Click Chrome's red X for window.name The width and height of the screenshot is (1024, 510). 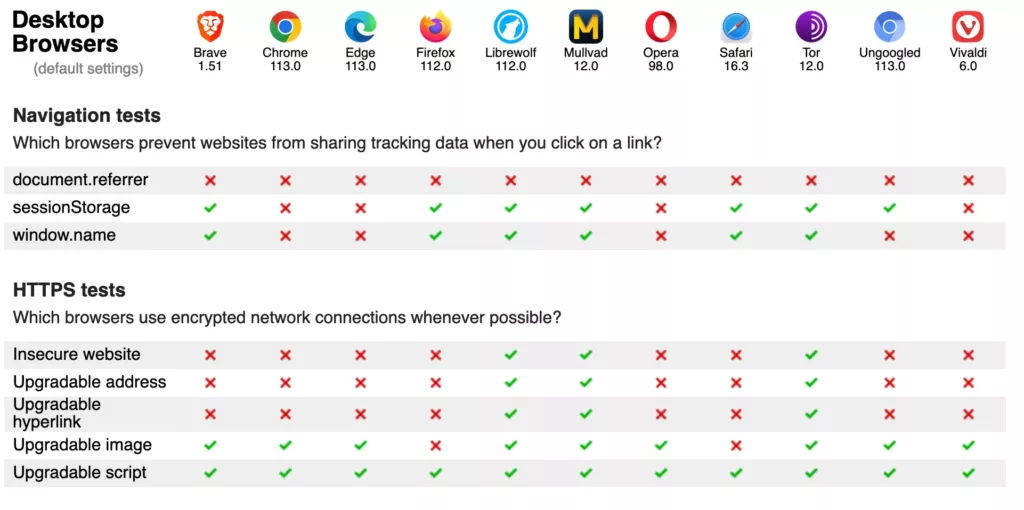[x=285, y=236]
